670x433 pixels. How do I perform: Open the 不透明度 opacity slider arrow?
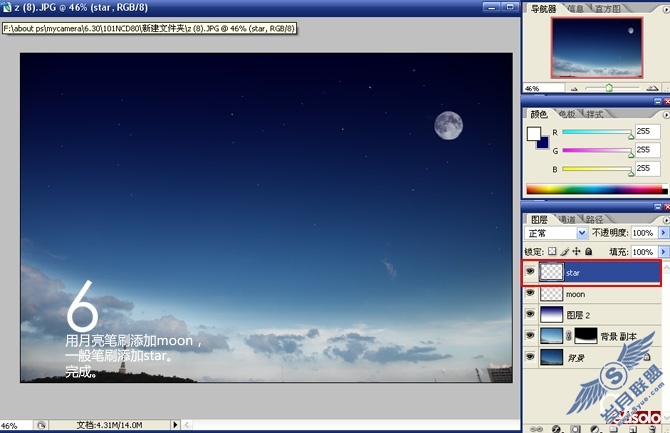[663, 233]
